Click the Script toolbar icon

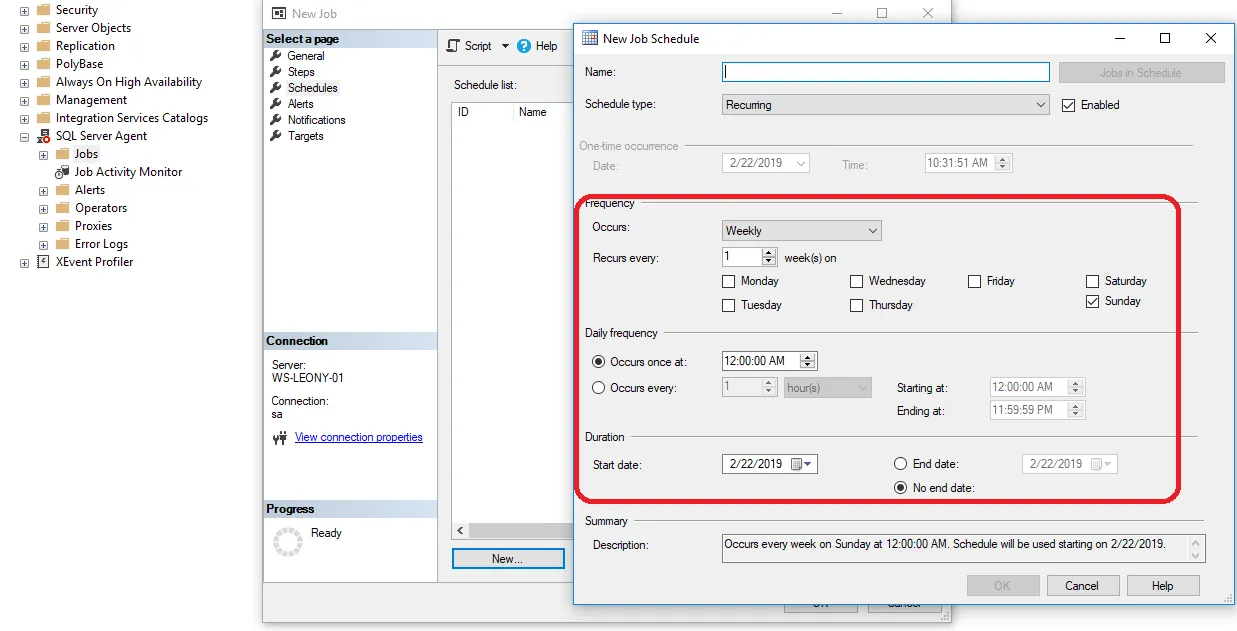[x=453, y=46]
